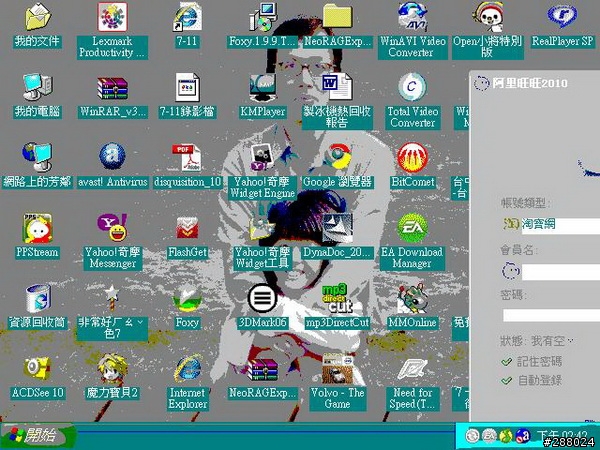Viewport: 600px width, 450px height.
Task: Toggle 自動登錄 checkbox in 阿里旺旺
Action: pos(507,380)
